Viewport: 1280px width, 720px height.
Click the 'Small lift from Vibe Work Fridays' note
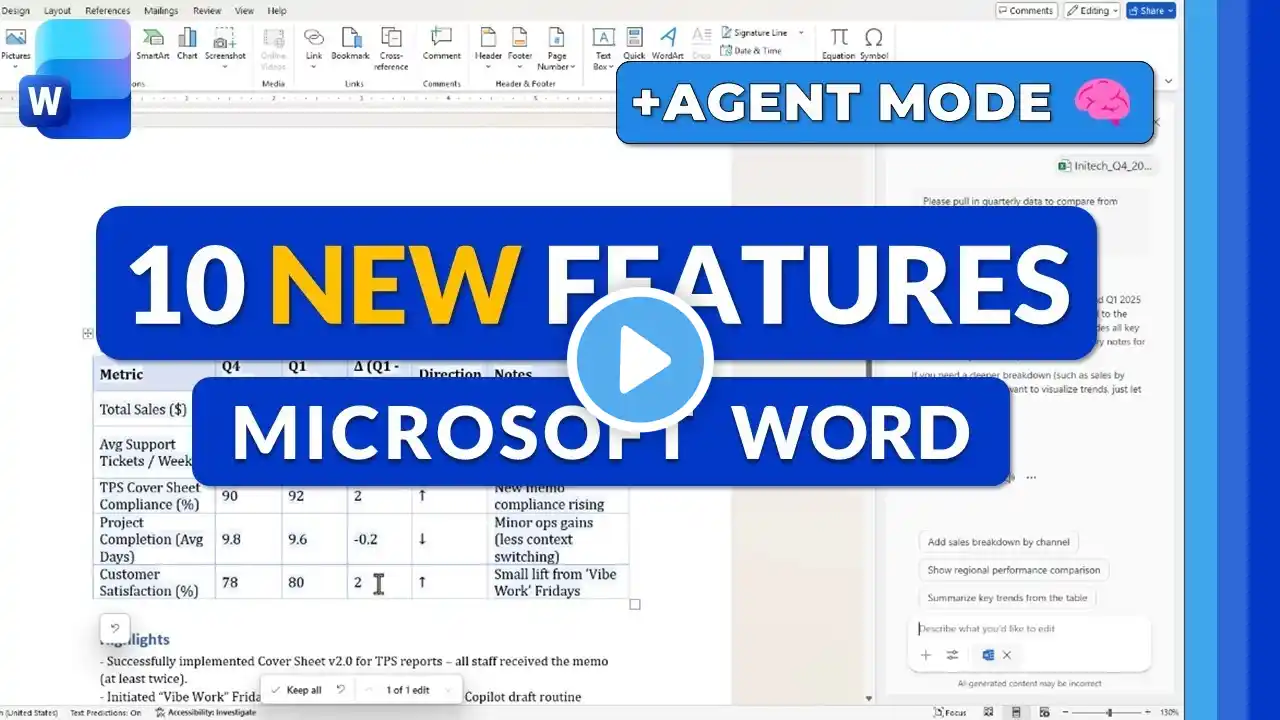pos(559,582)
